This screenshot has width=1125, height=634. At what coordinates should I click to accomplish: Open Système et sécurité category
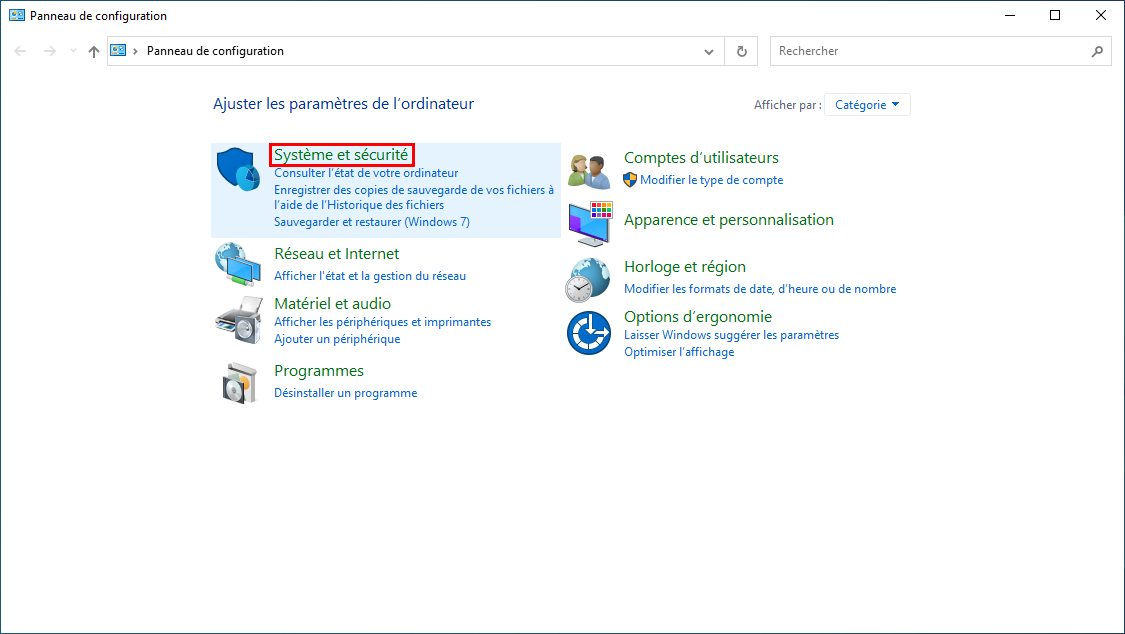tap(341, 154)
